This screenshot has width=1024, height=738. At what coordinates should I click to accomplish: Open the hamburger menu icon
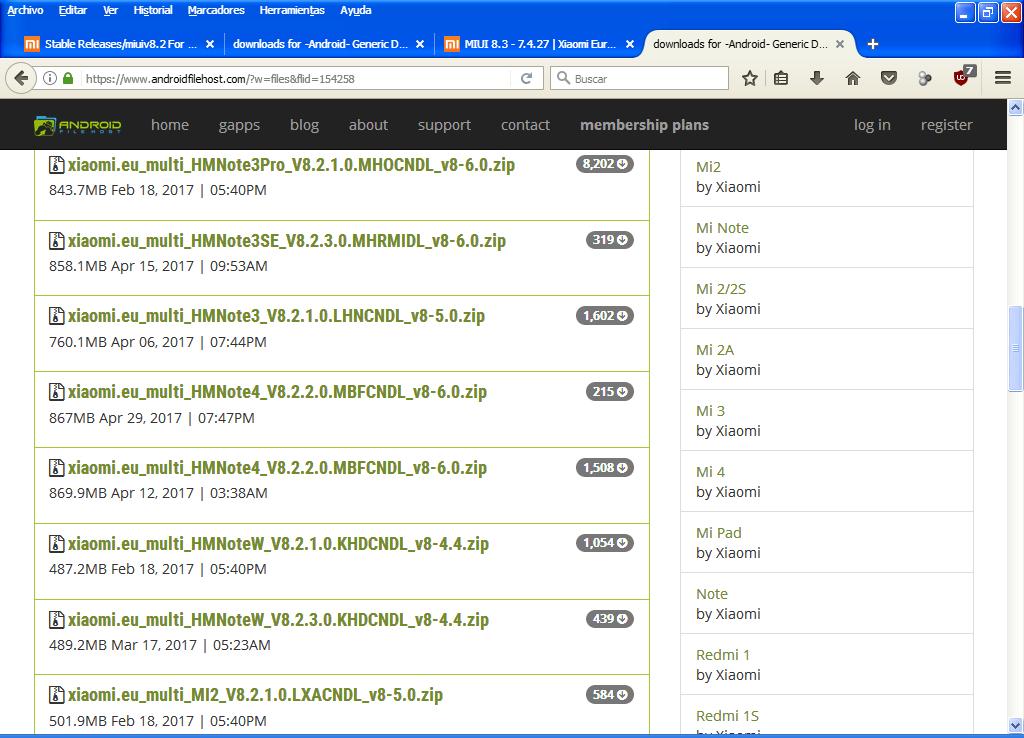coord(1003,78)
